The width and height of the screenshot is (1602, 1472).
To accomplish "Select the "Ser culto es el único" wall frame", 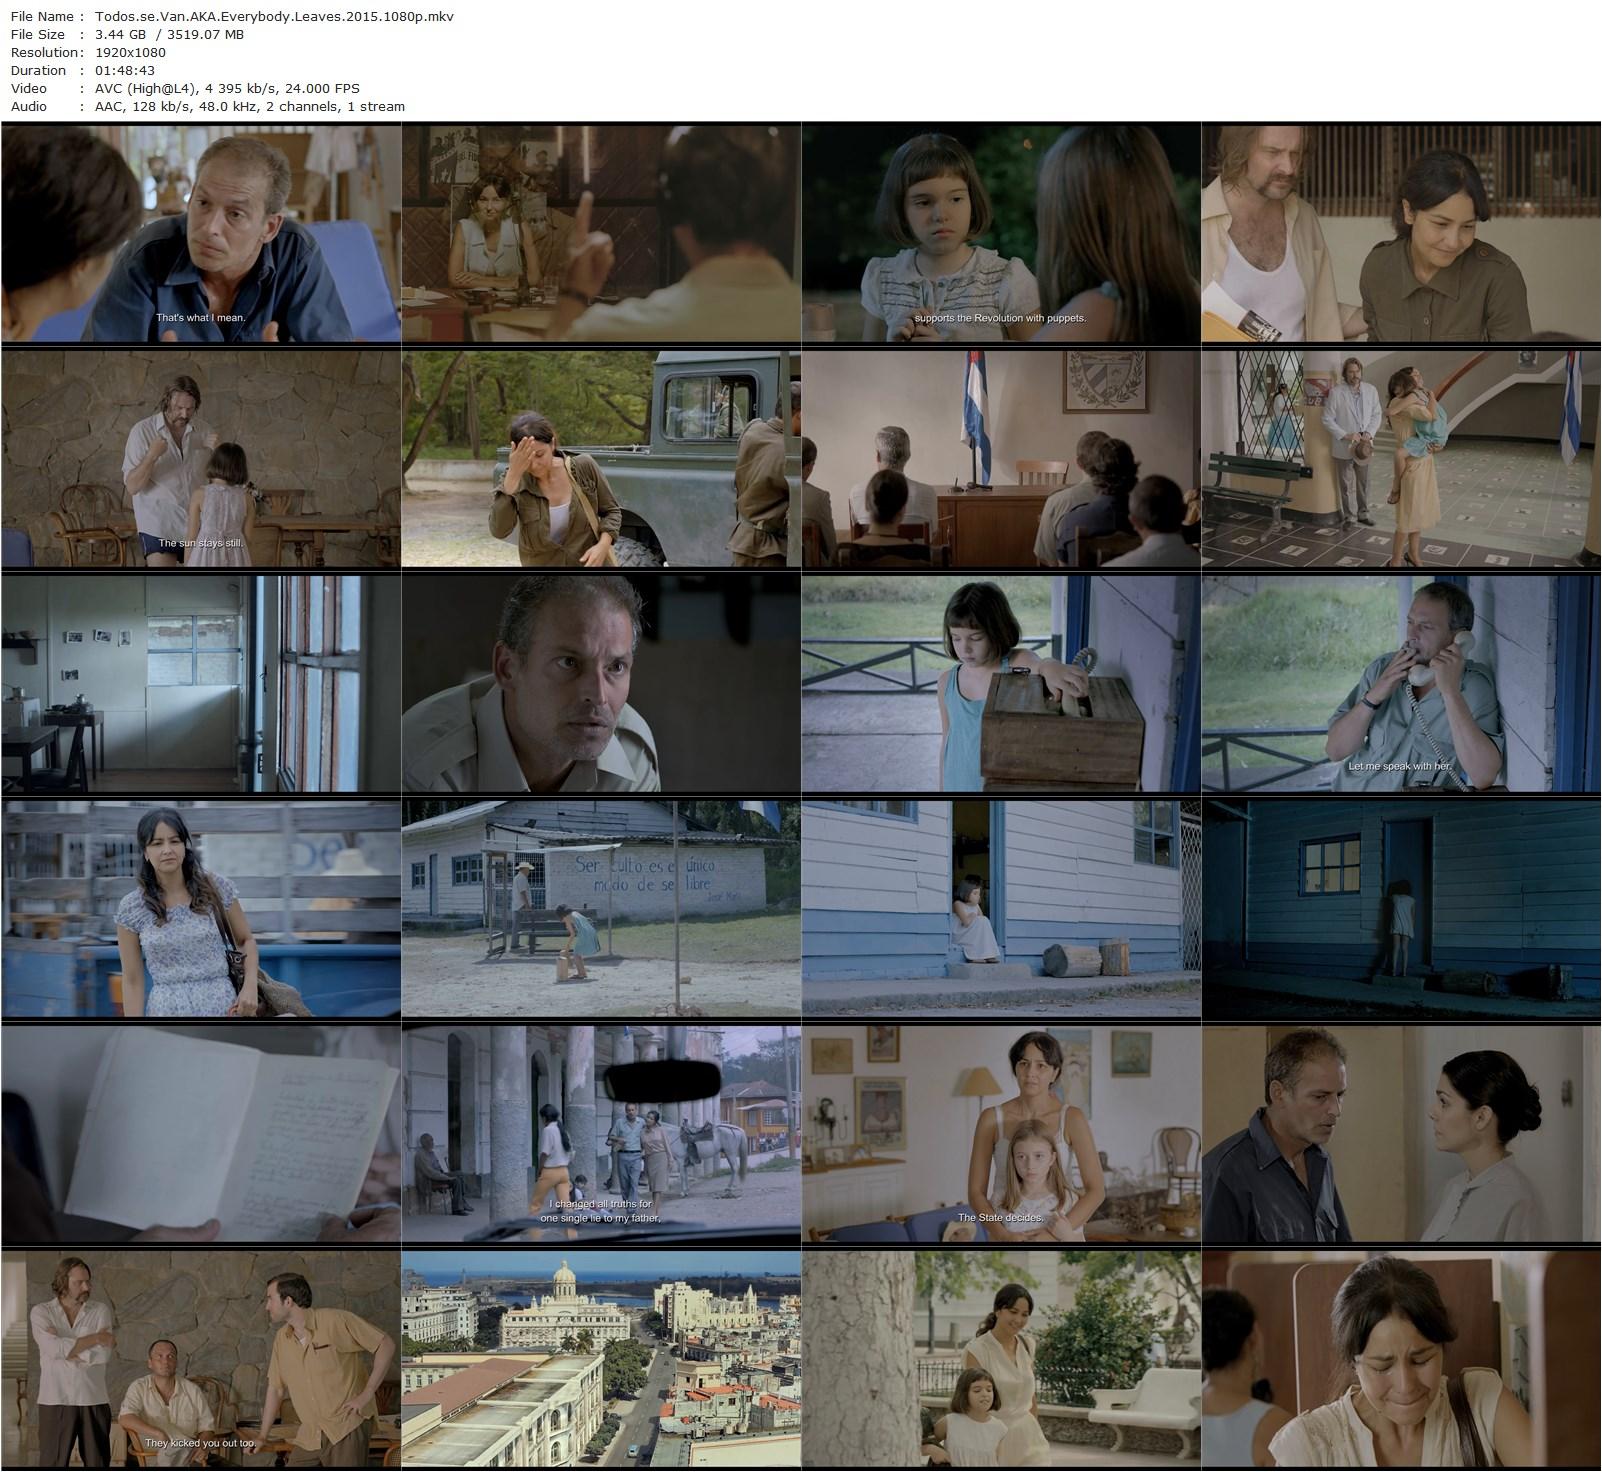I will coord(601,908).
